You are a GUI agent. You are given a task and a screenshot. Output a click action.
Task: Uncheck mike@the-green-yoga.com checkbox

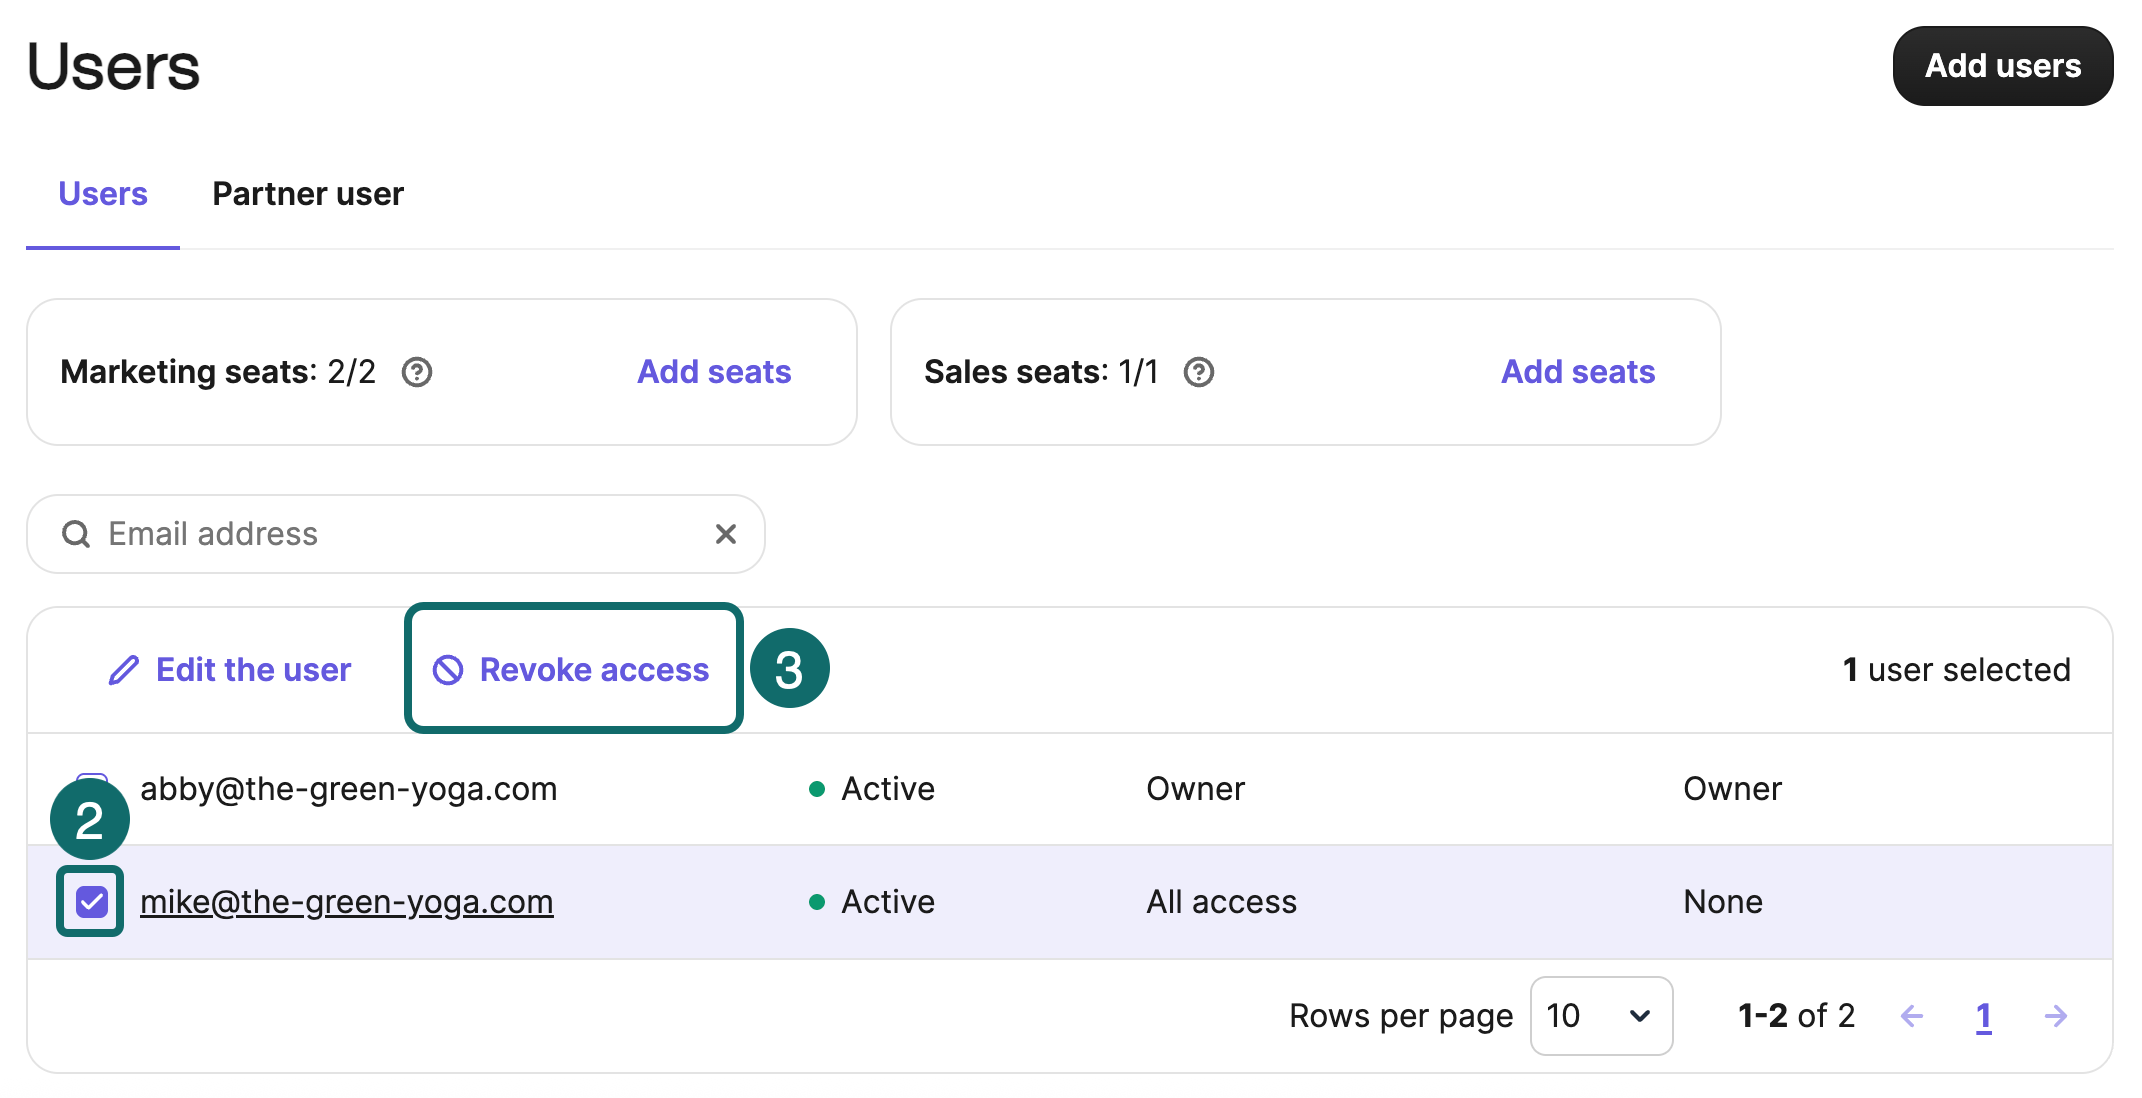91,902
